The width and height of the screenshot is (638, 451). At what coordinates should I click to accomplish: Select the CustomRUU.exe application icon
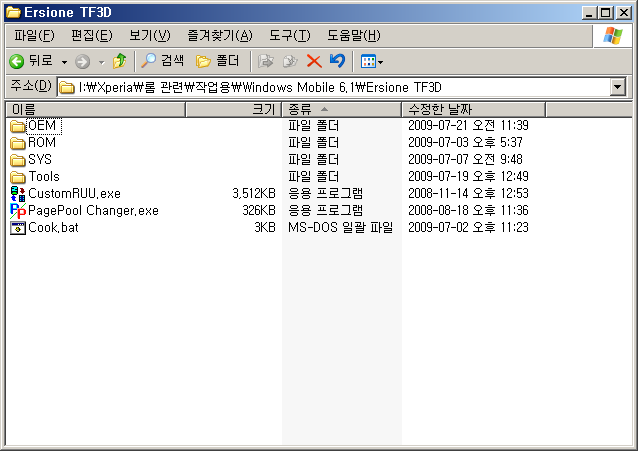17,194
